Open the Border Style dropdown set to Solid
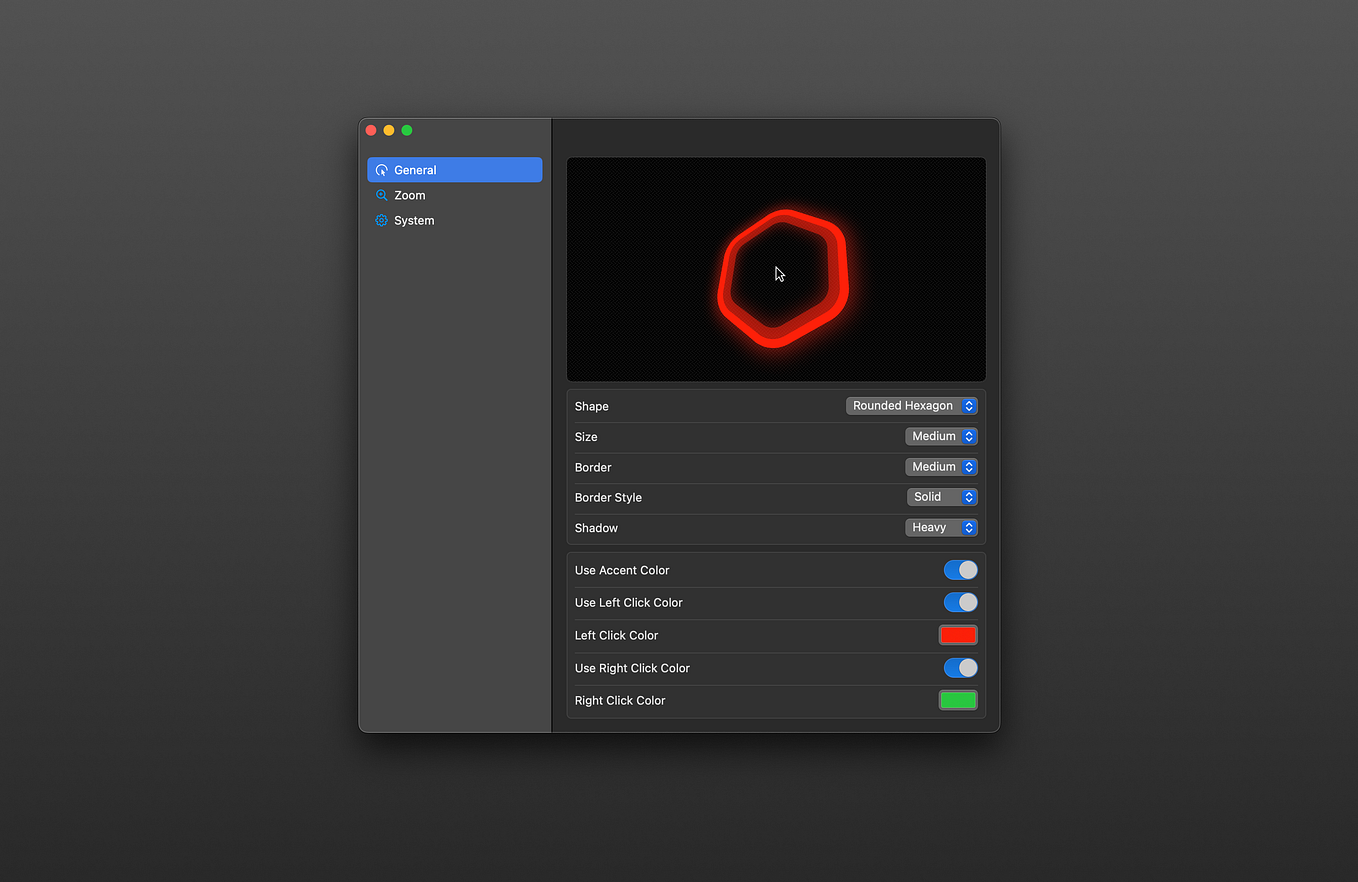The image size is (1358, 882). click(x=941, y=496)
